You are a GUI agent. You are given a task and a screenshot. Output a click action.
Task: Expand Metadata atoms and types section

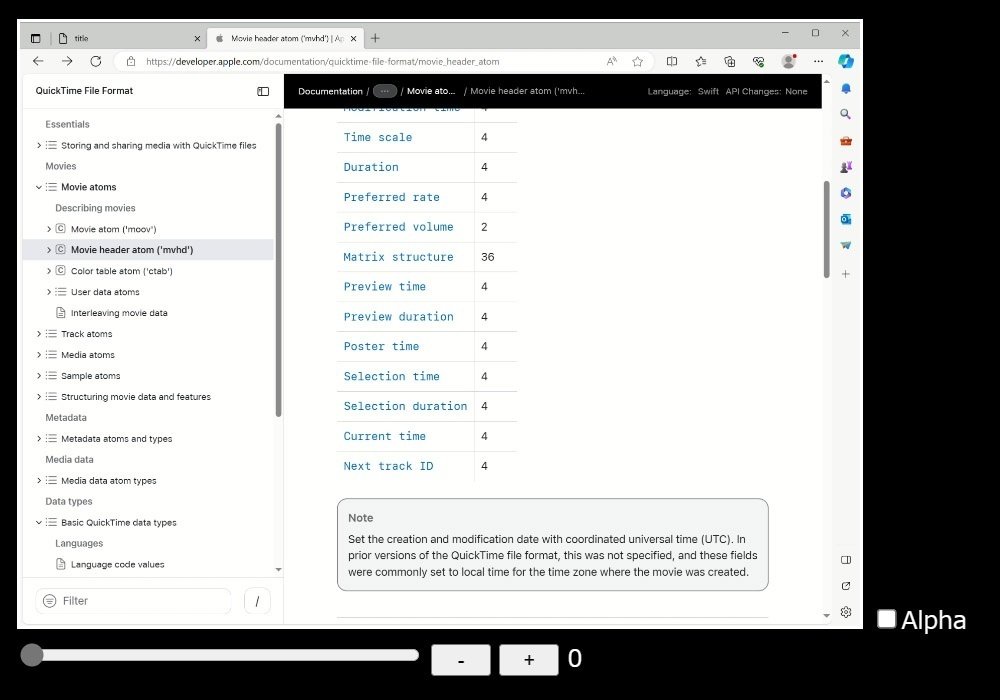pos(39,439)
